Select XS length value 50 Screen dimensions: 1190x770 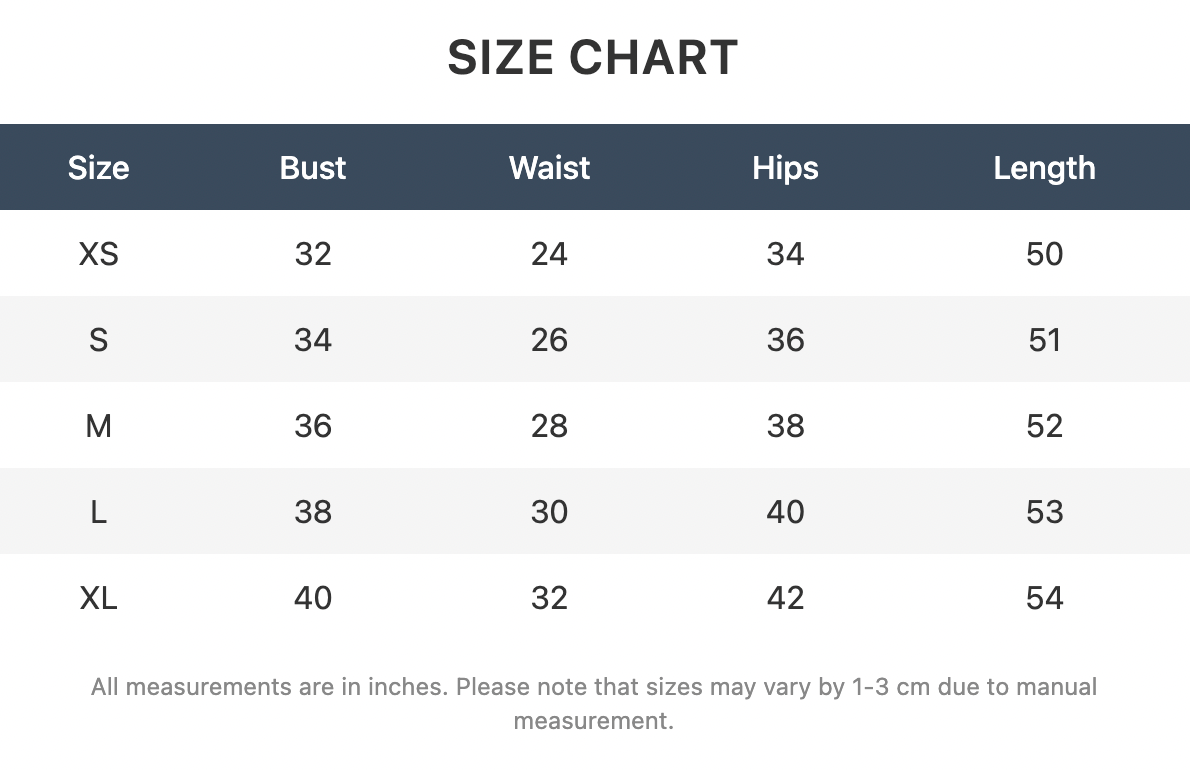coord(1044,253)
